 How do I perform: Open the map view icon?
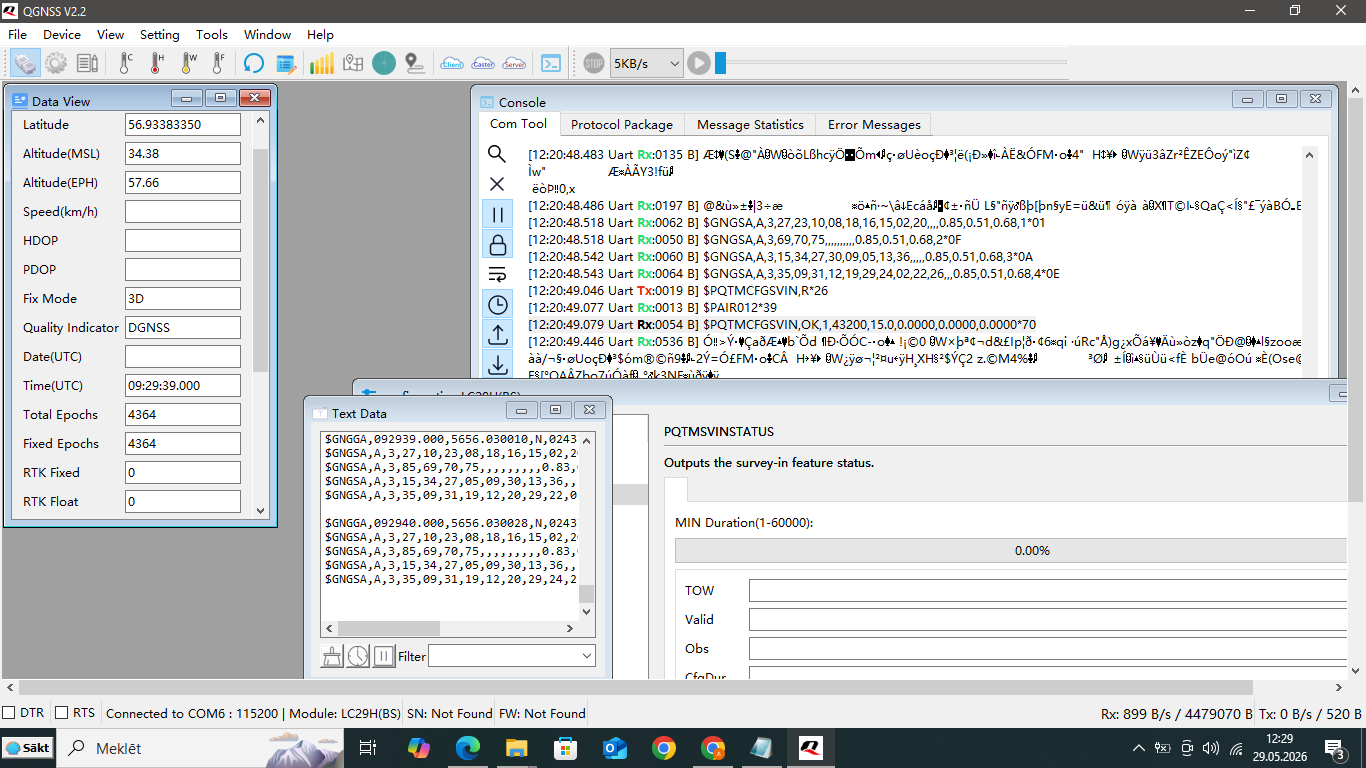click(352, 63)
